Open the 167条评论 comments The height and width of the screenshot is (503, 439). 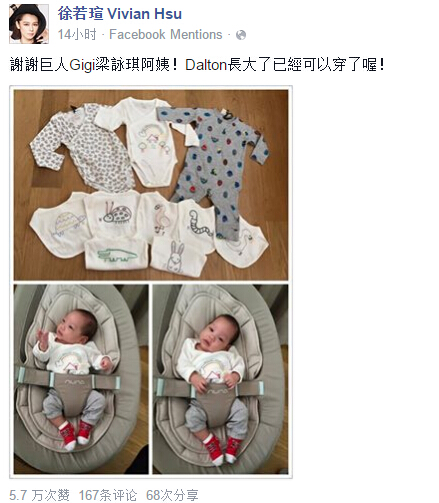tap(108, 495)
